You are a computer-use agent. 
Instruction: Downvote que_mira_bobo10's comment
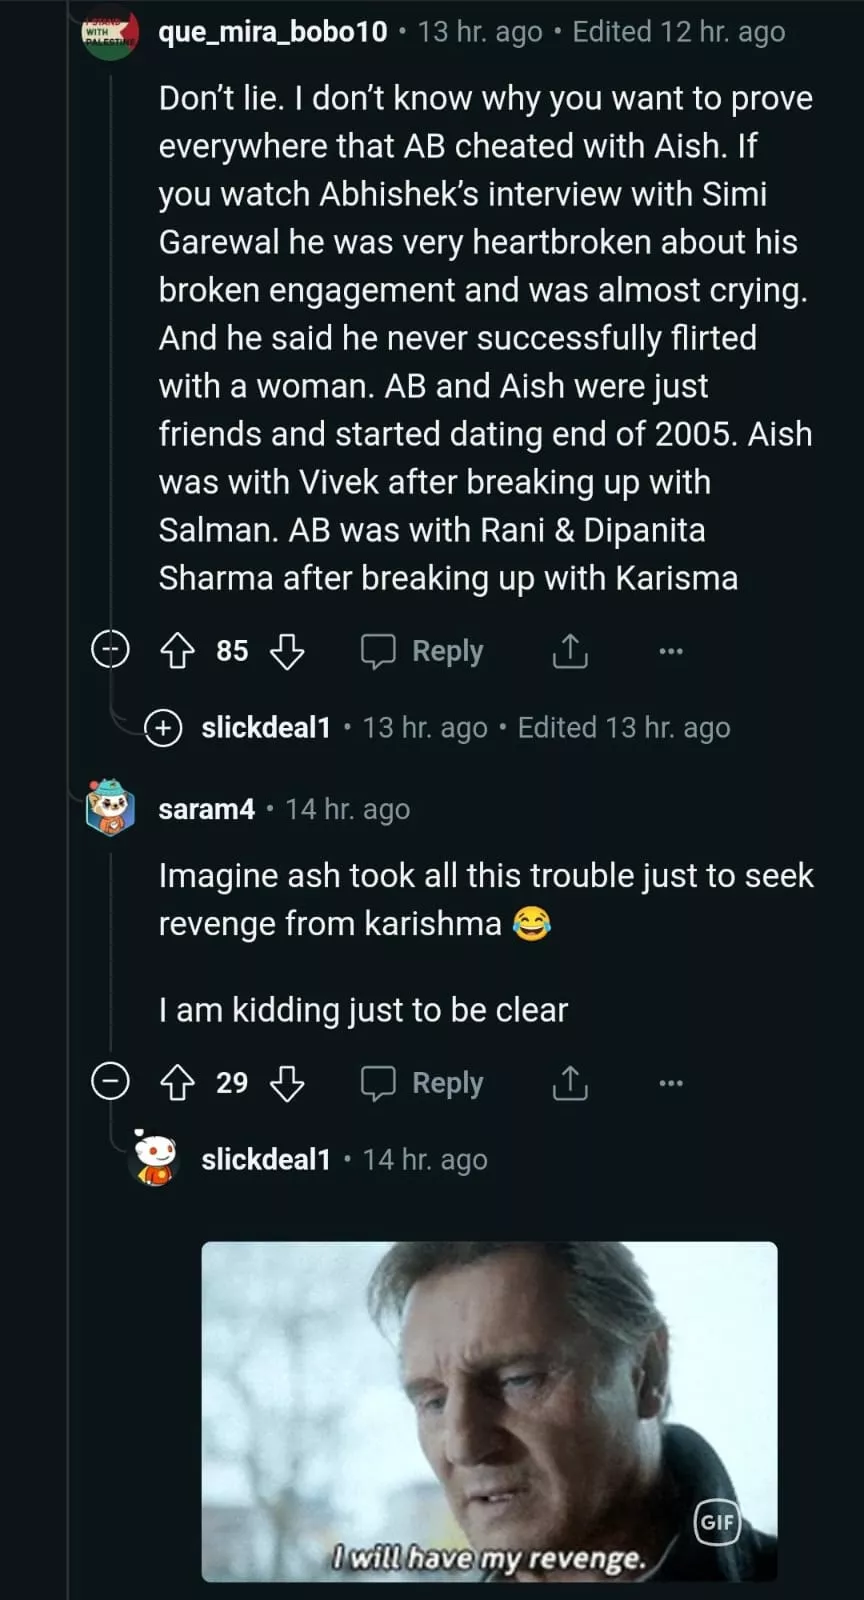(x=288, y=651)
